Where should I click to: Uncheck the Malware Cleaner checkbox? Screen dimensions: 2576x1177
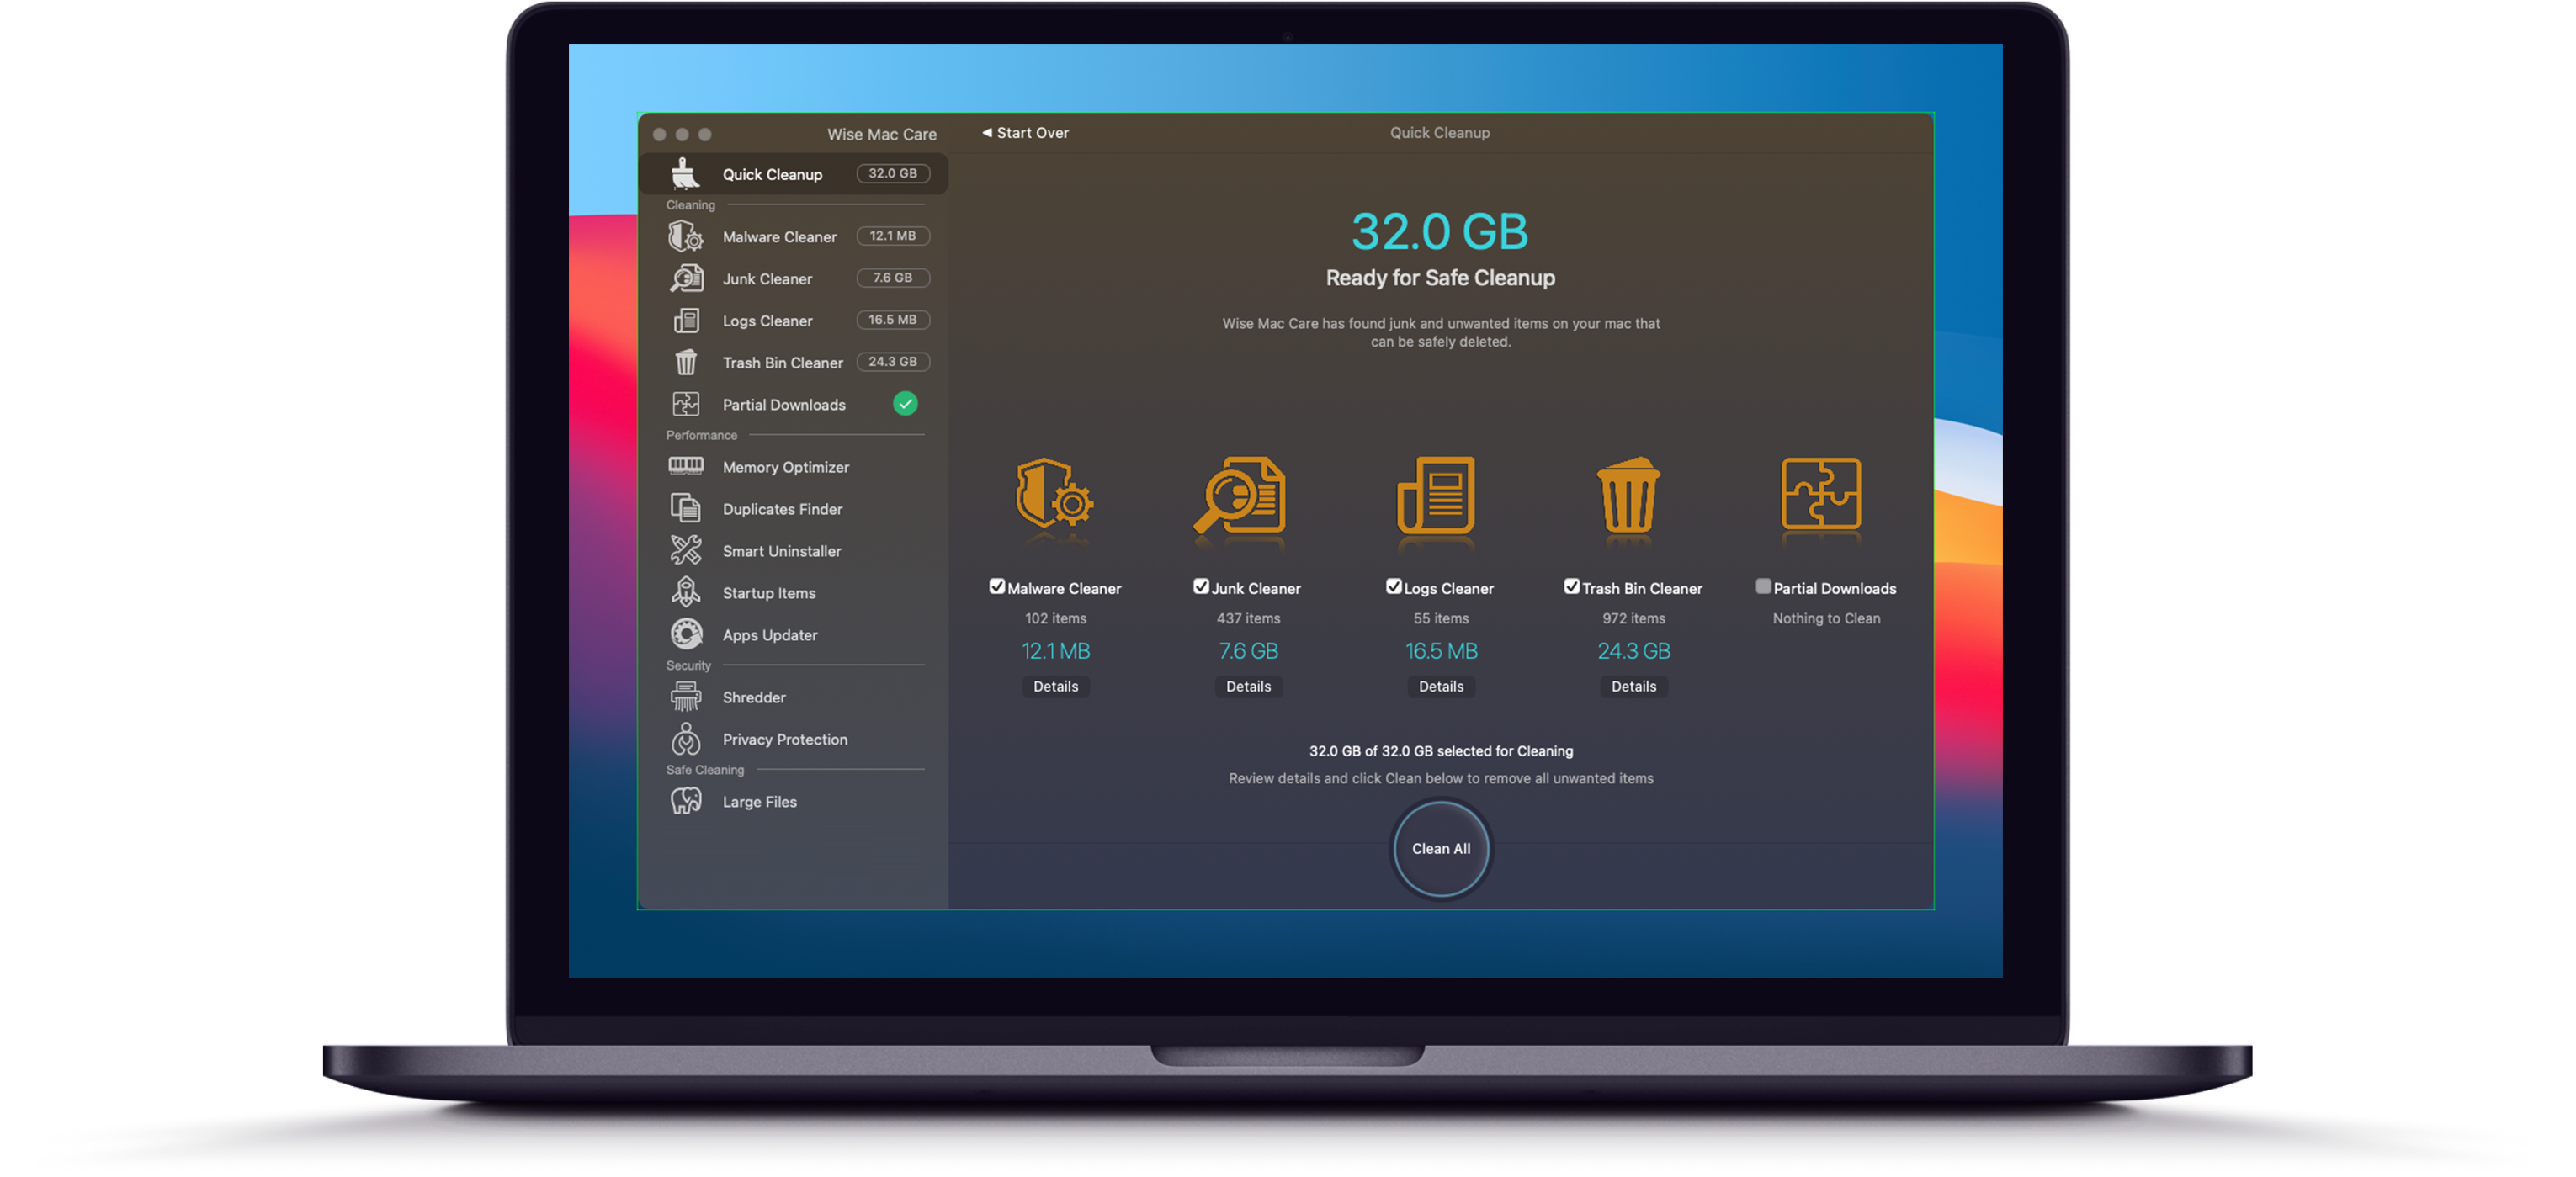pos(997,587)
